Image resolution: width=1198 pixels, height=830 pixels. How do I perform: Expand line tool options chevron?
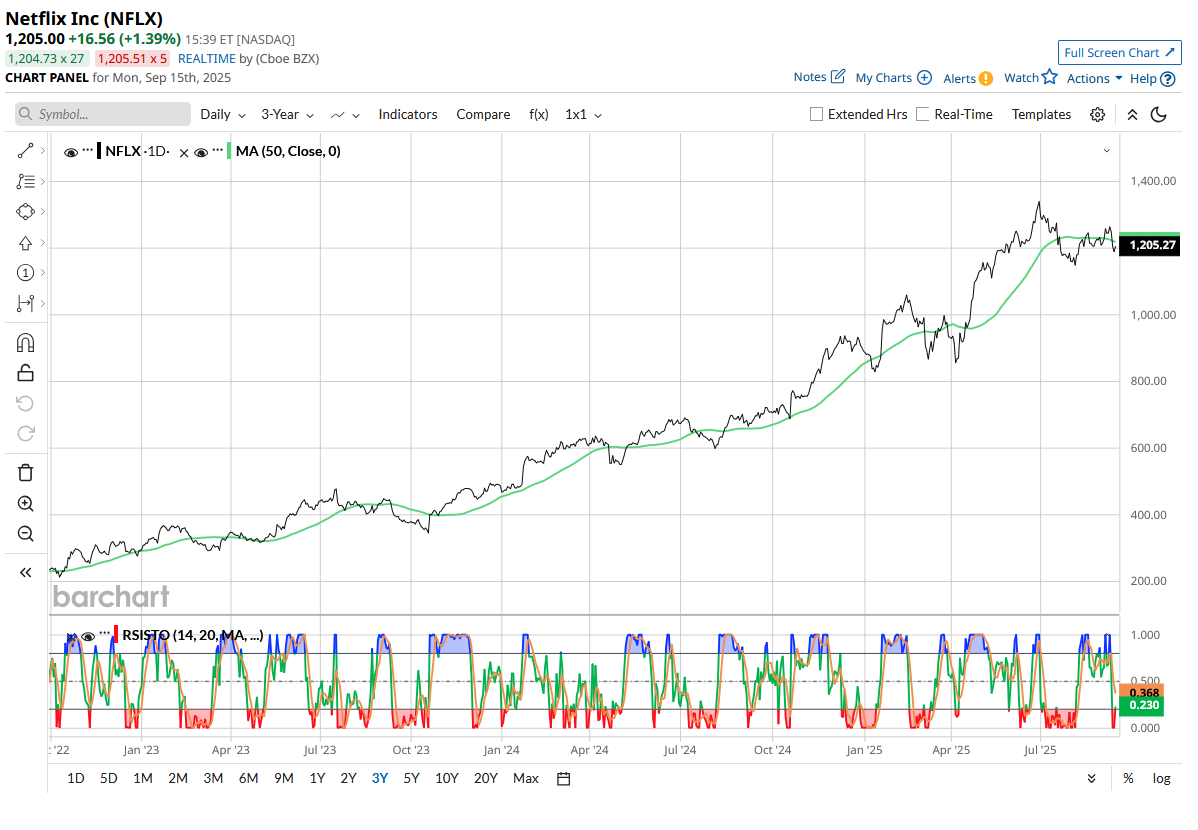(x=43, y=151)
